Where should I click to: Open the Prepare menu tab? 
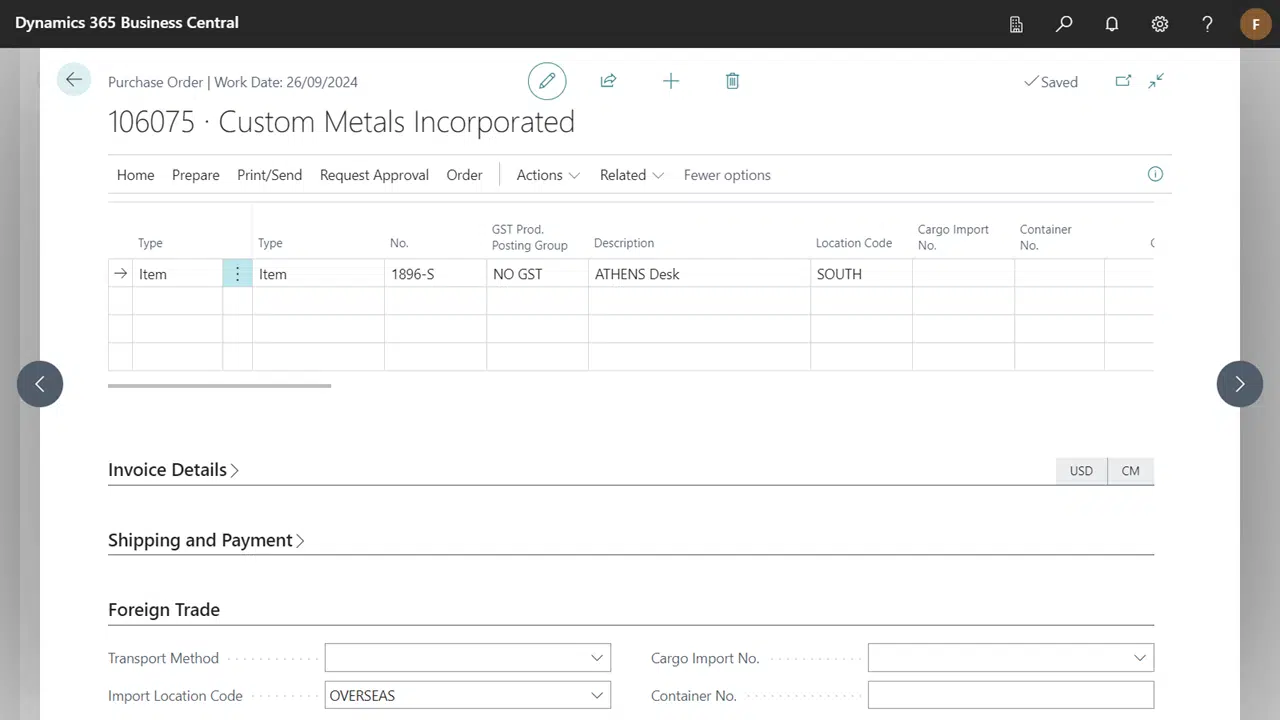click(x=195, y=175)
